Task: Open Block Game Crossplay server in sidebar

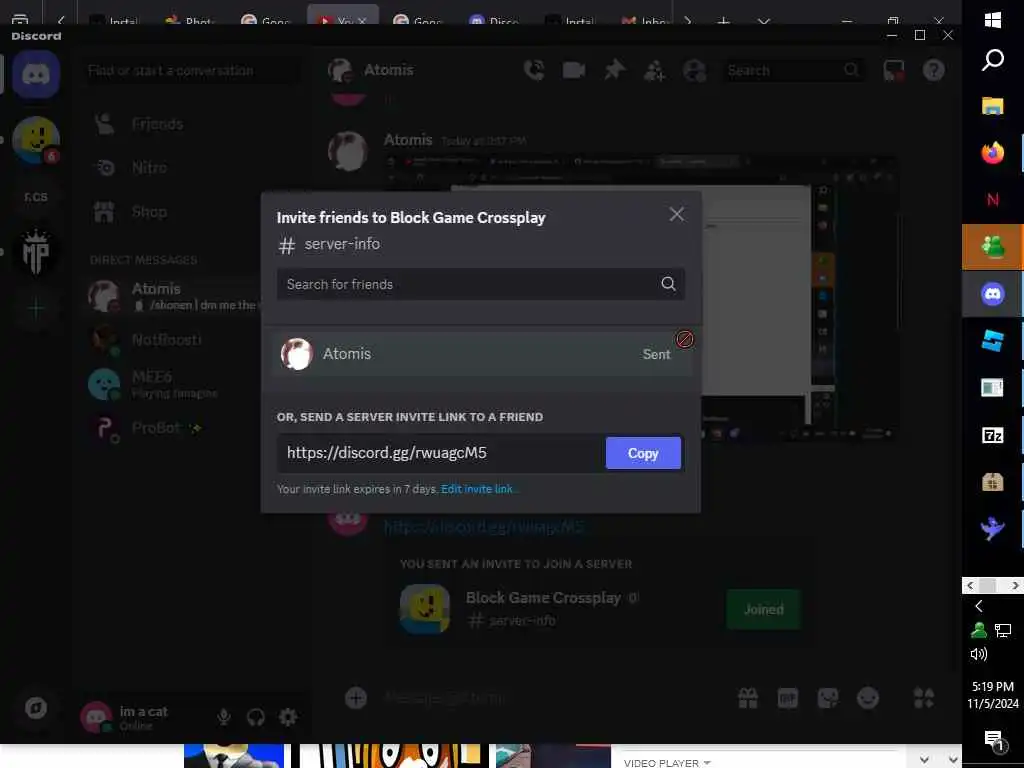Action: point(36,139)
